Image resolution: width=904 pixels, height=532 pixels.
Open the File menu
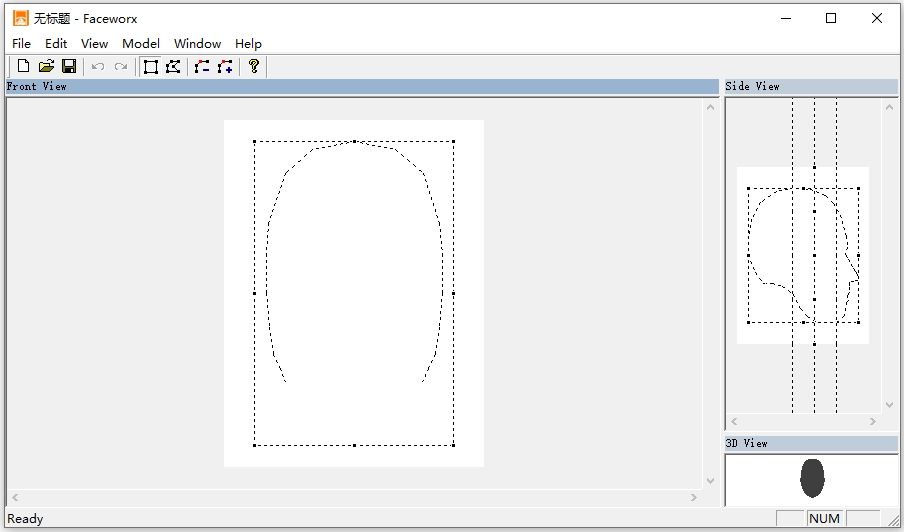(21, 43)
